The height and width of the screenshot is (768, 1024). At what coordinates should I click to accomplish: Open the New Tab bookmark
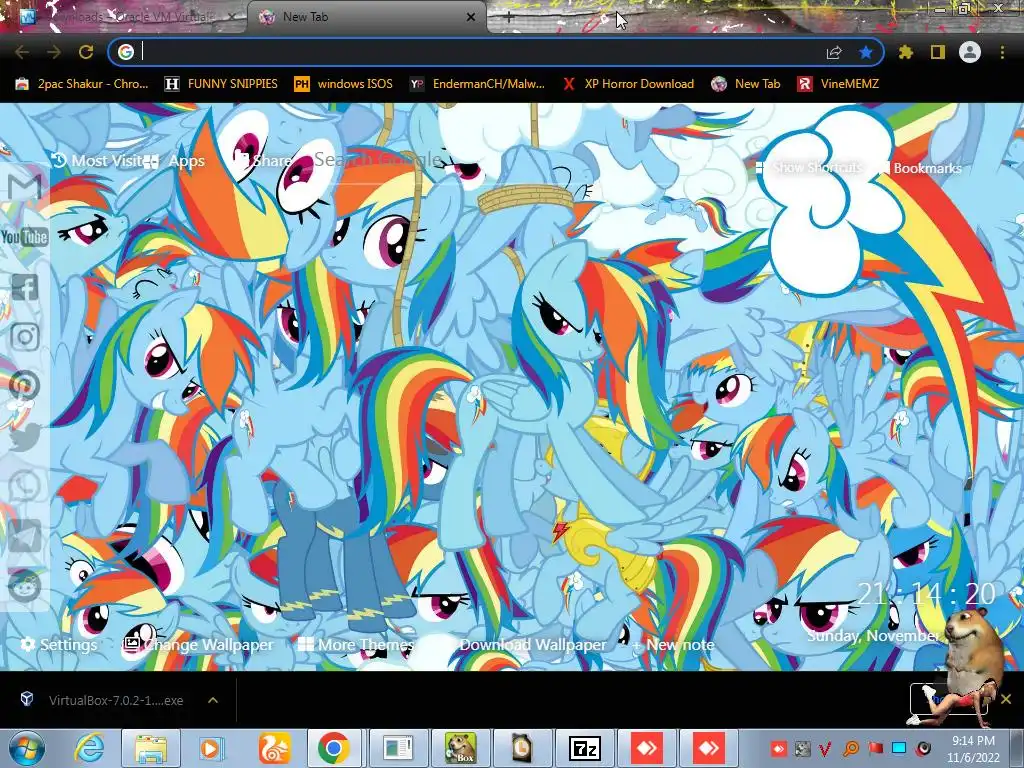[746, 84]
